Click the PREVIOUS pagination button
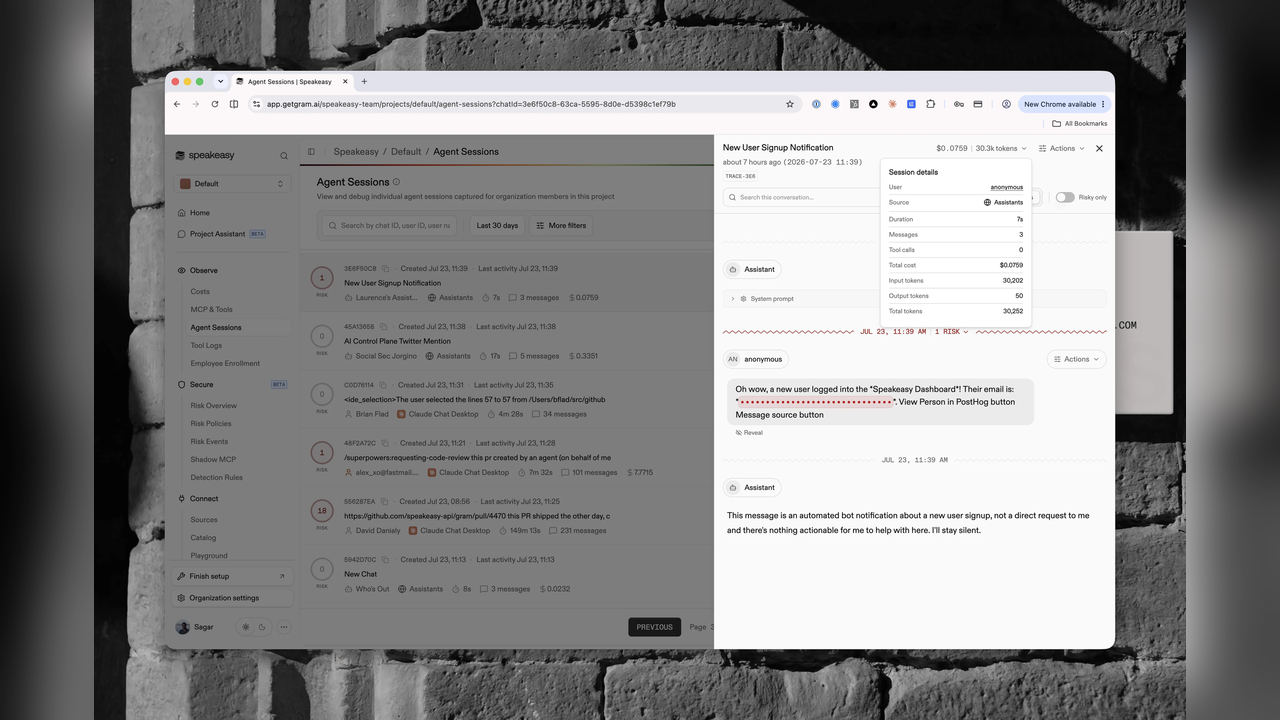Viewport: 1280px width, 720px height. point(655,627)
